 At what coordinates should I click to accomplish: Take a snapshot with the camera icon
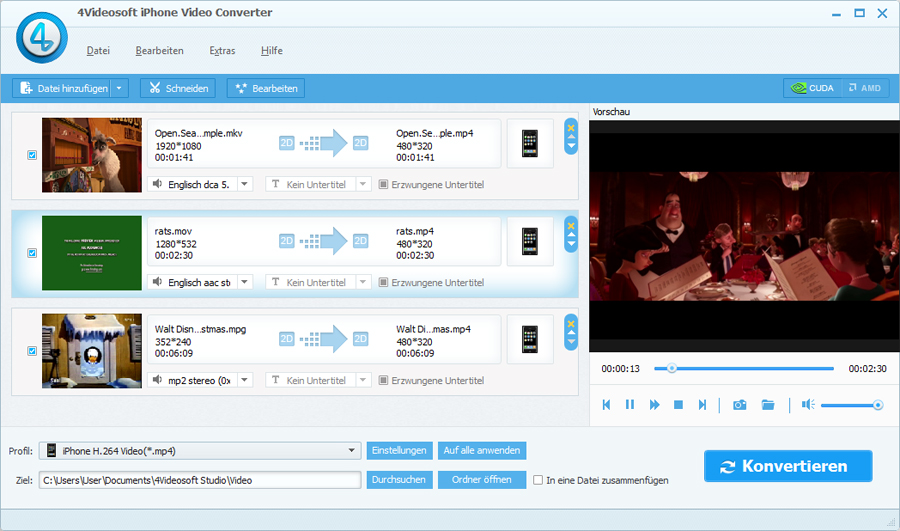coord(740,405)
